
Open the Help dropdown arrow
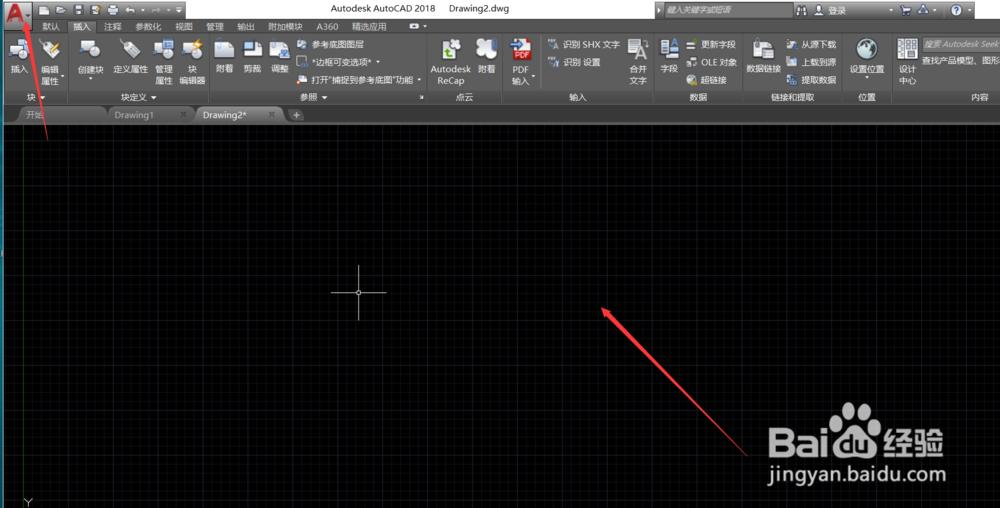coord(969,10)
